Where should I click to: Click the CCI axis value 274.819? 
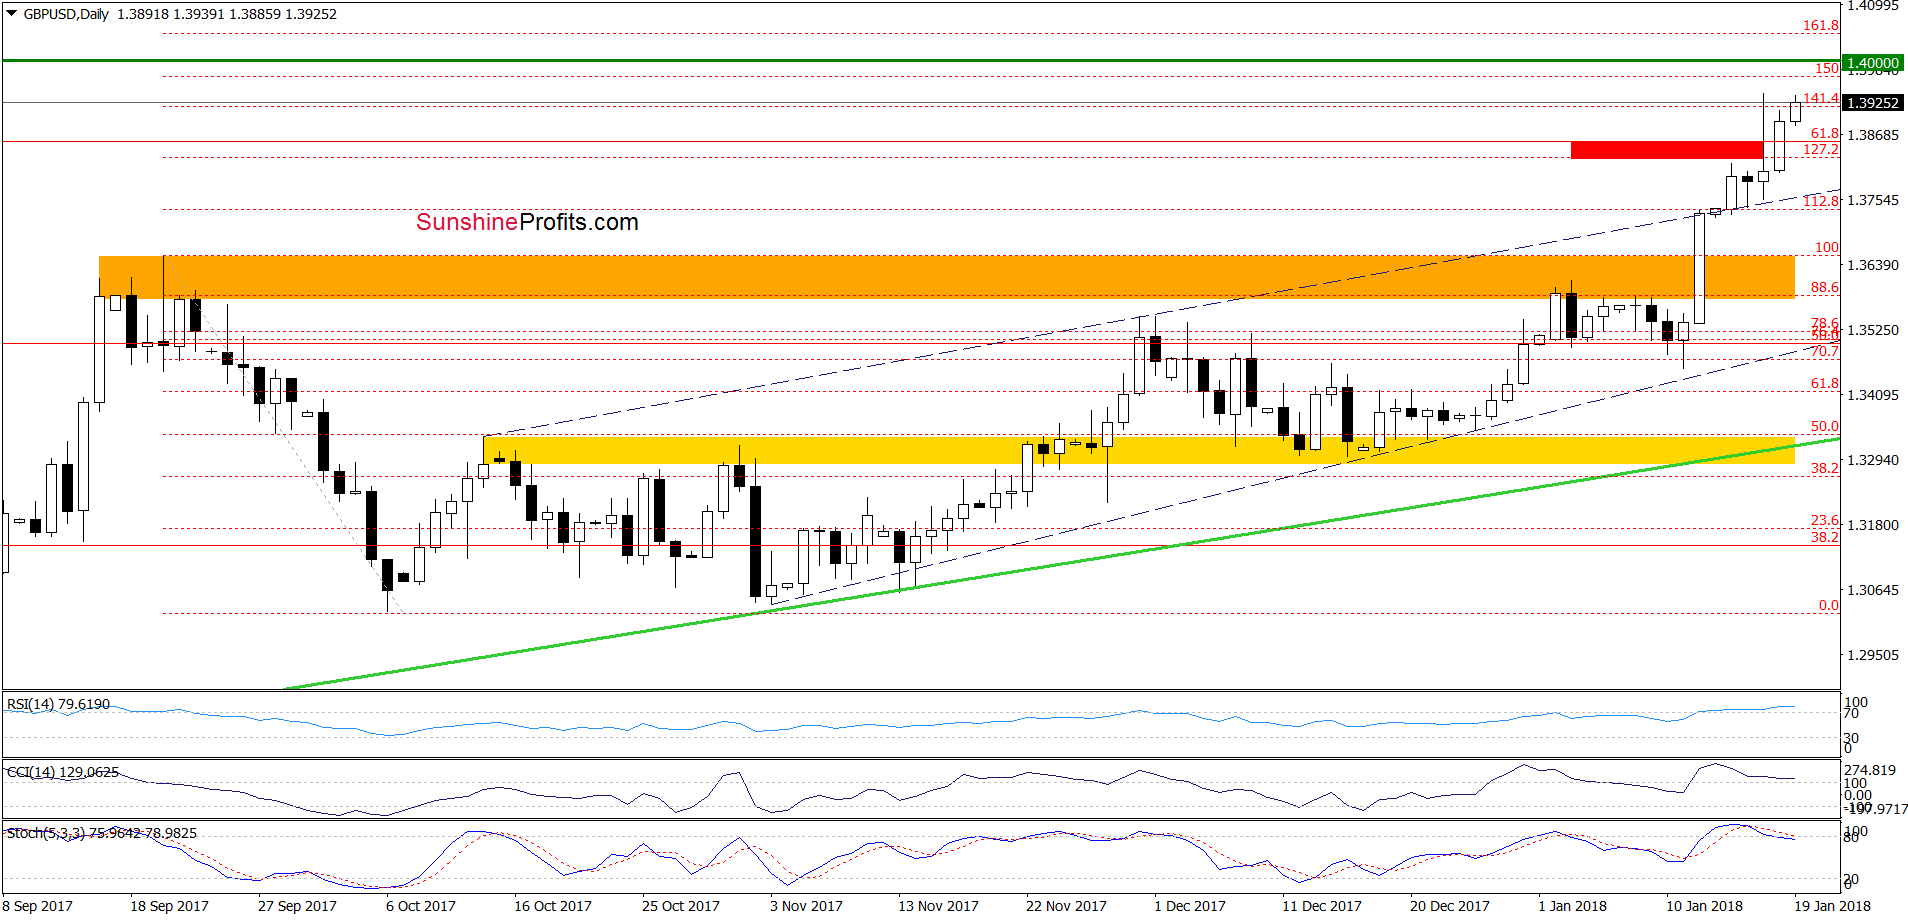click(1870, 770)
